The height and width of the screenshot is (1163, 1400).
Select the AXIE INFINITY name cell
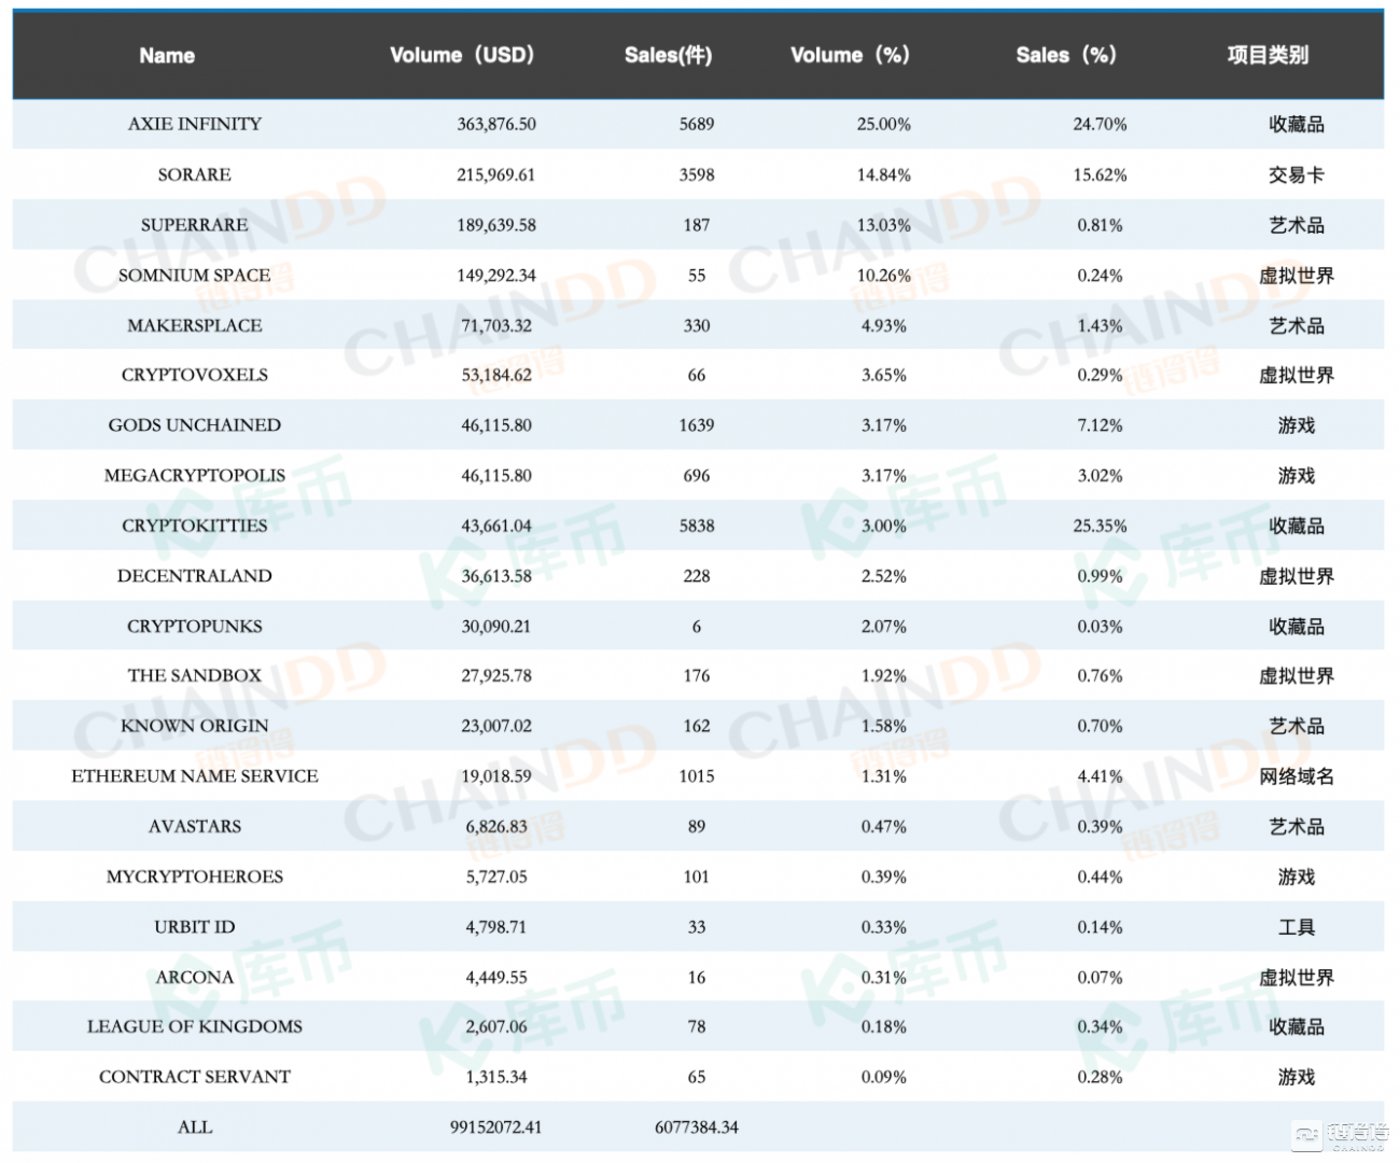tap(195, 124)
